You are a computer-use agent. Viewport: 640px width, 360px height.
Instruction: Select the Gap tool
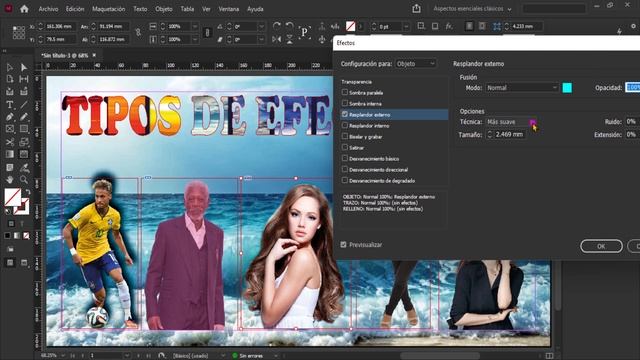point(24,79)
